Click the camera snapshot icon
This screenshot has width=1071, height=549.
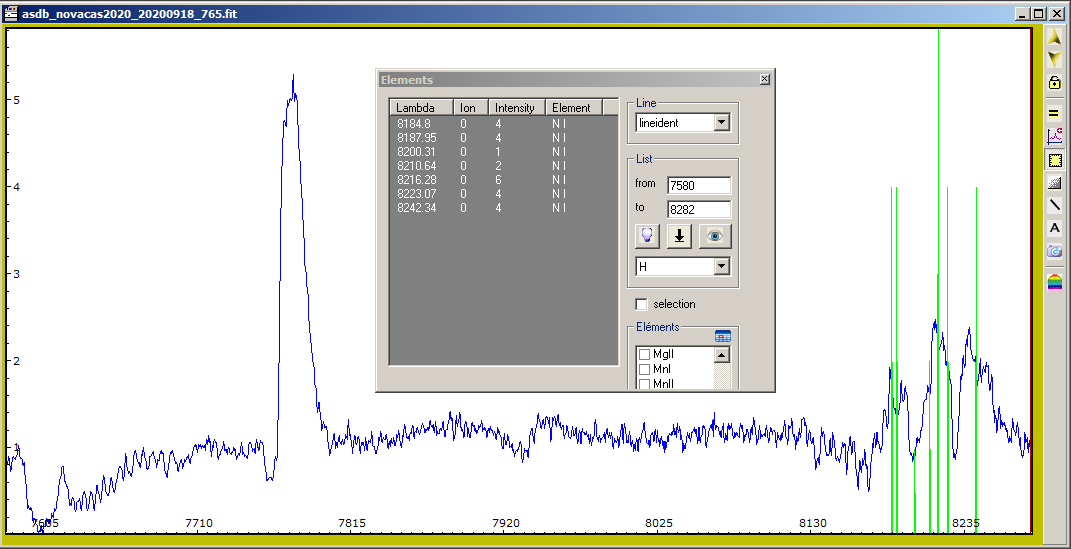click(1054, 251)
